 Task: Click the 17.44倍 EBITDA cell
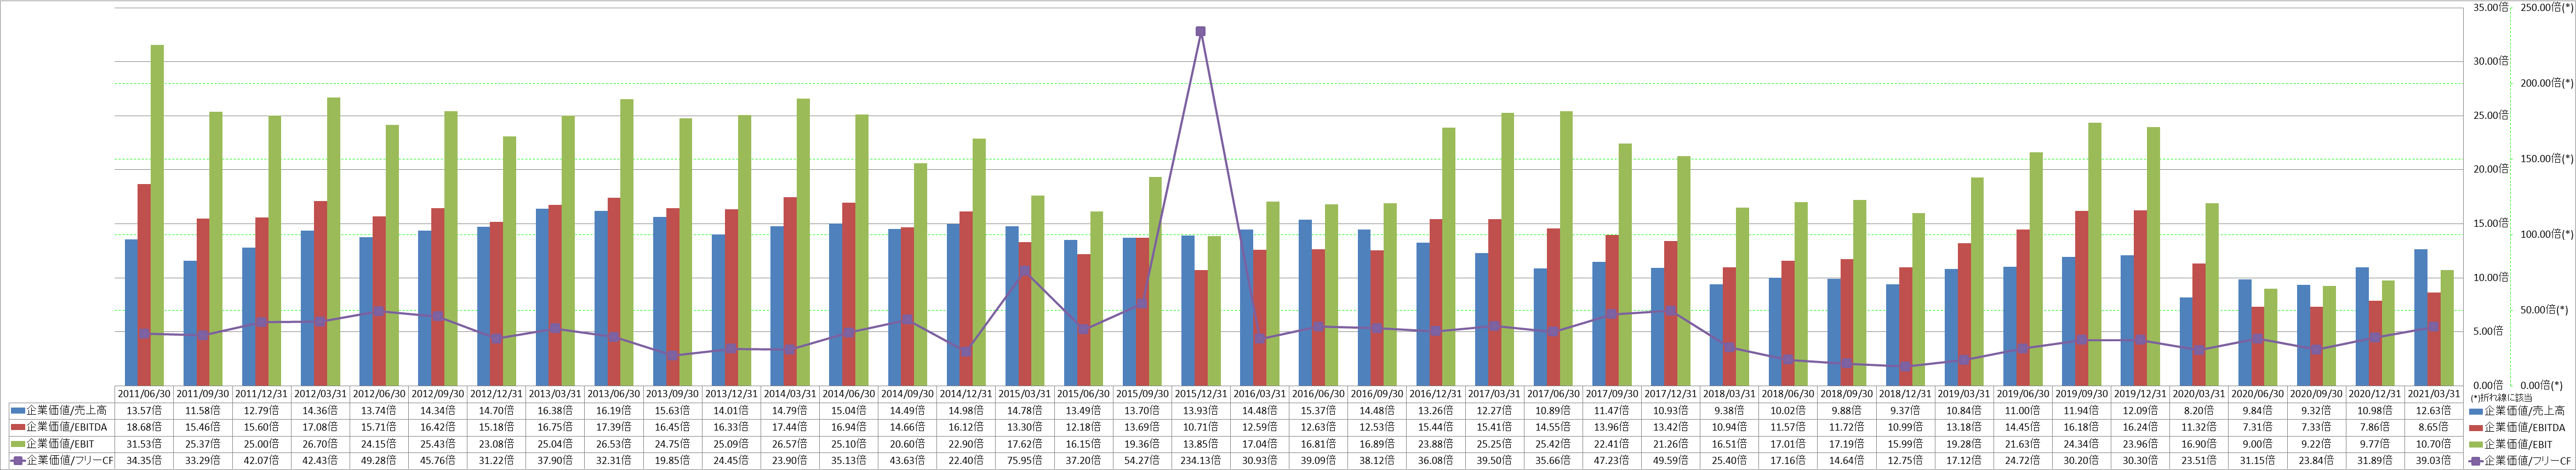pyautogui.click(x=790, y=427)
